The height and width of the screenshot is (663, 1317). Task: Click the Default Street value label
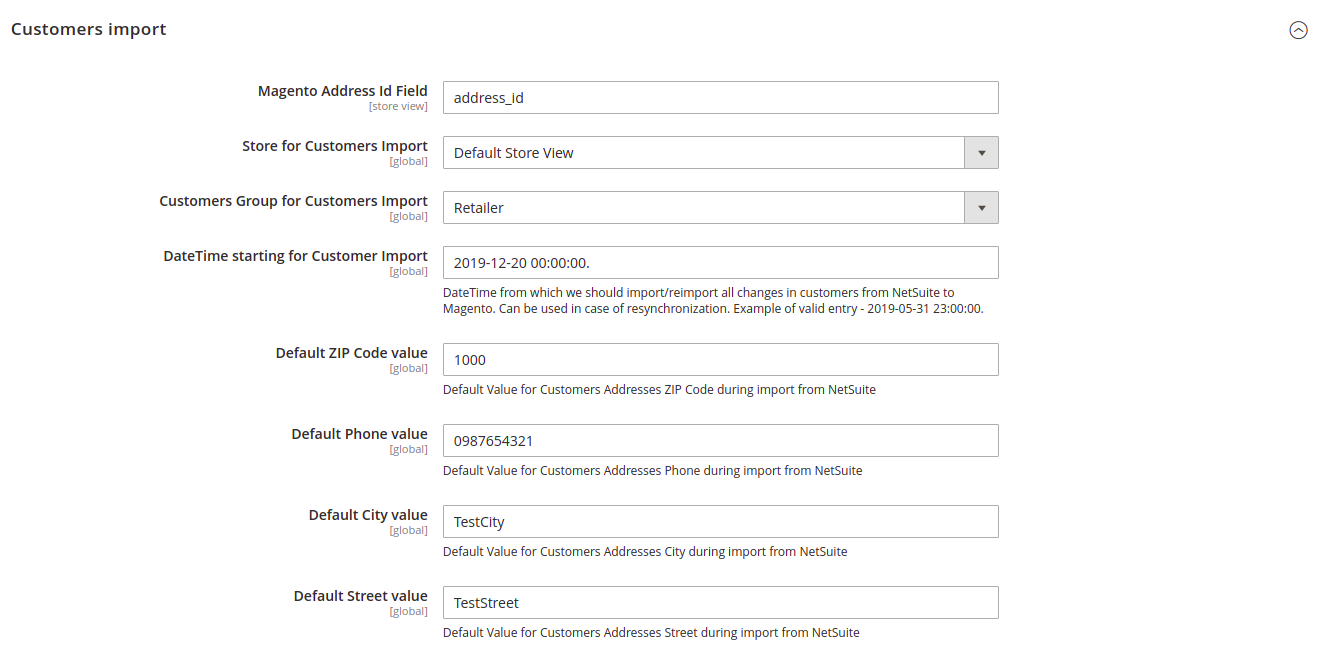click(361, 596)
